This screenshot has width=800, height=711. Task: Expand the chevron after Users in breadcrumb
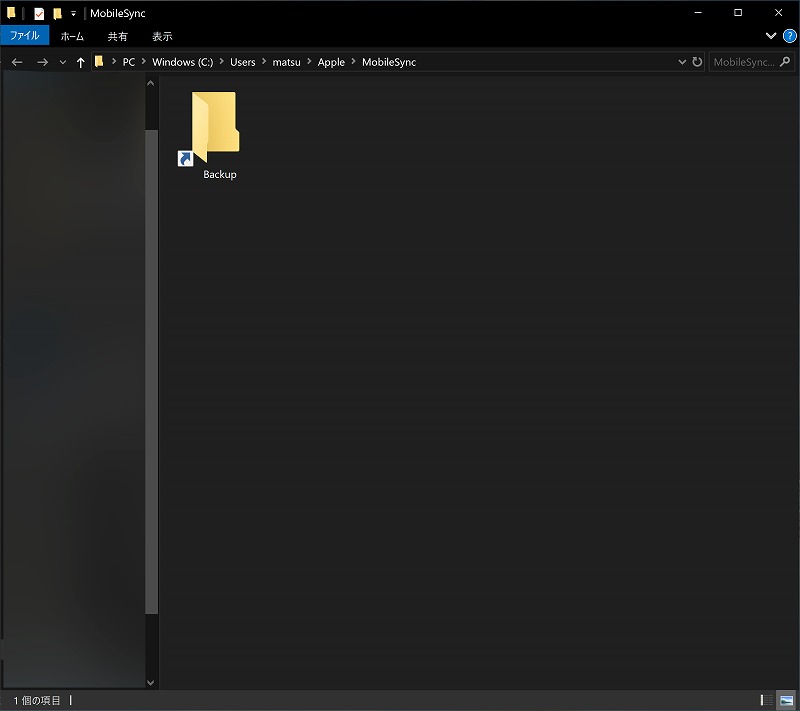point(264,62)
